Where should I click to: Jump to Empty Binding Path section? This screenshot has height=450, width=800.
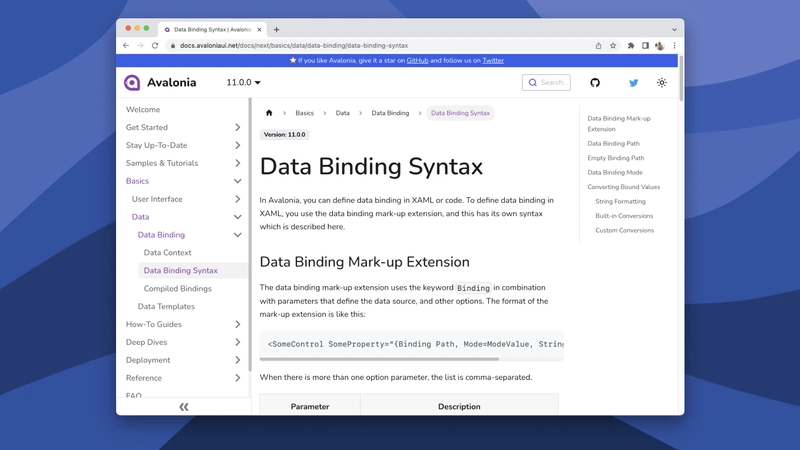616,158
